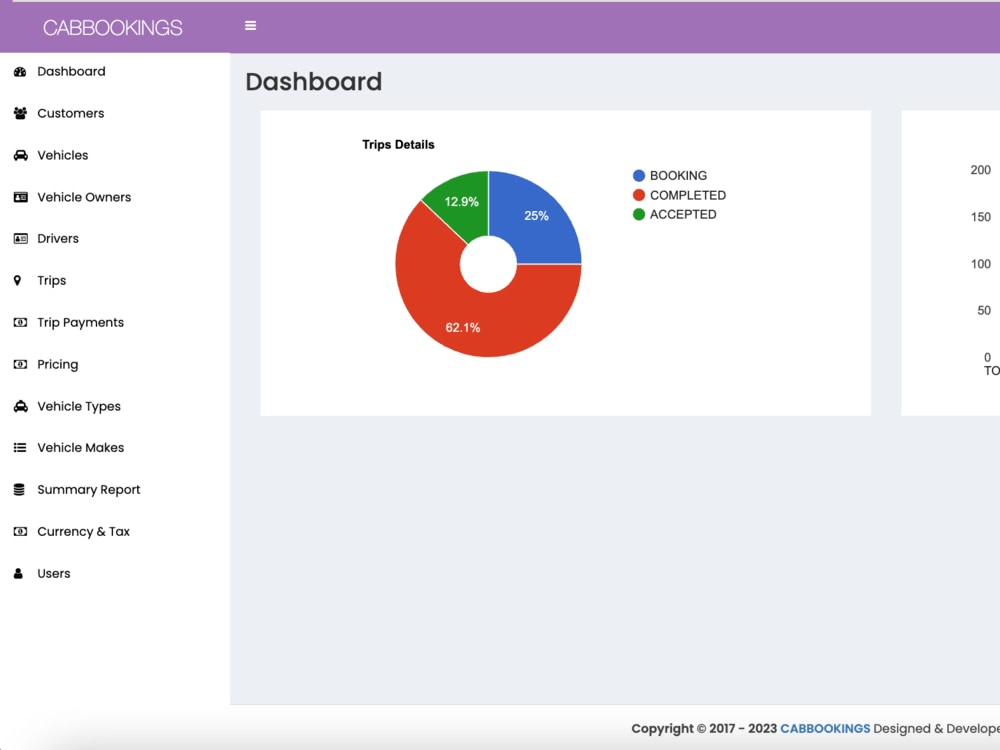Click the Vehicle Owners ID card icon
1000x750 pixels.
tap(20, 197)
